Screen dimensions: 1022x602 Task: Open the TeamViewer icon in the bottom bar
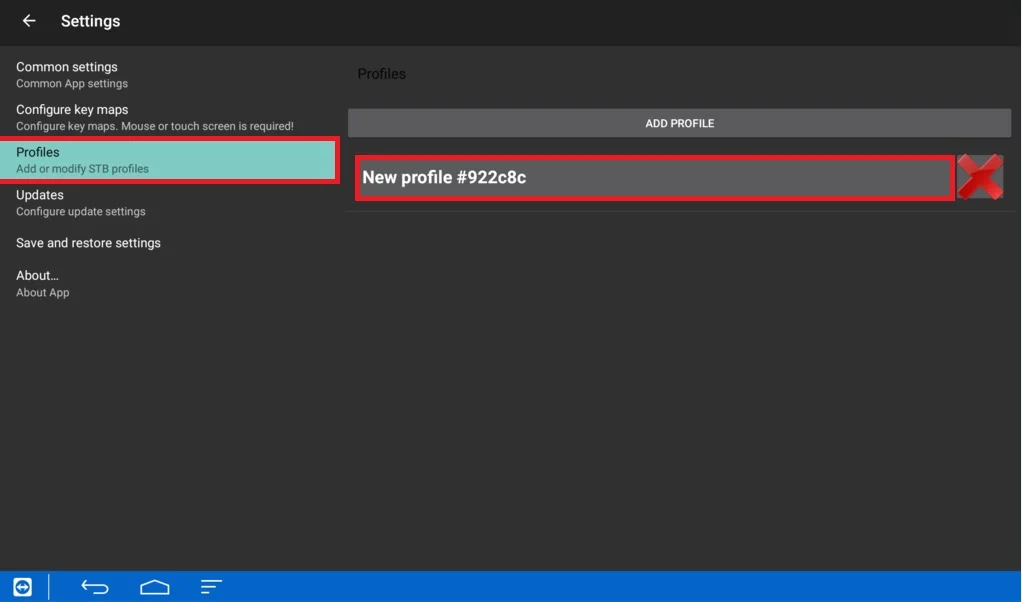22,587
